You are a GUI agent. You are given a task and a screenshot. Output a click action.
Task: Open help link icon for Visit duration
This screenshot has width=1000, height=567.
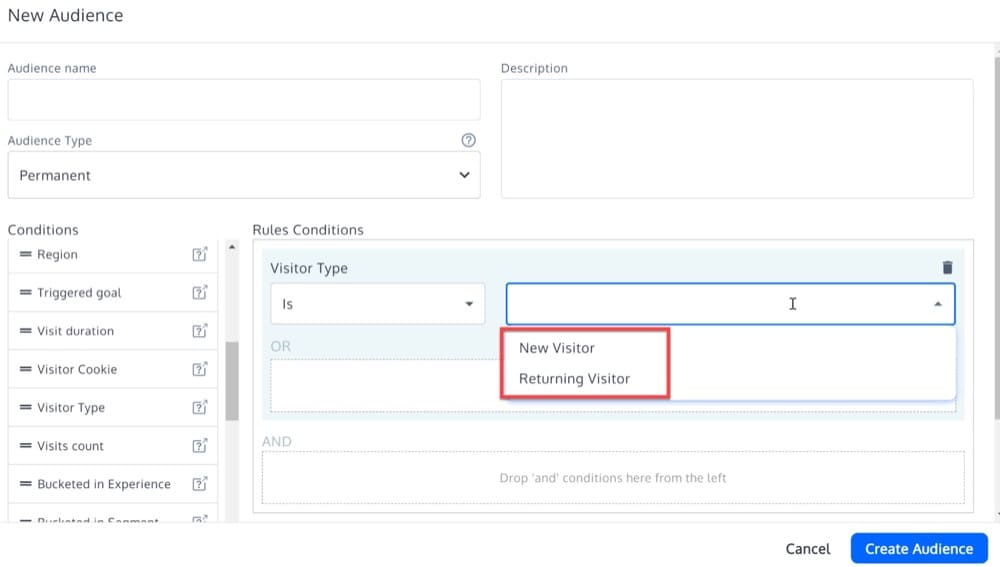[200, 331]
